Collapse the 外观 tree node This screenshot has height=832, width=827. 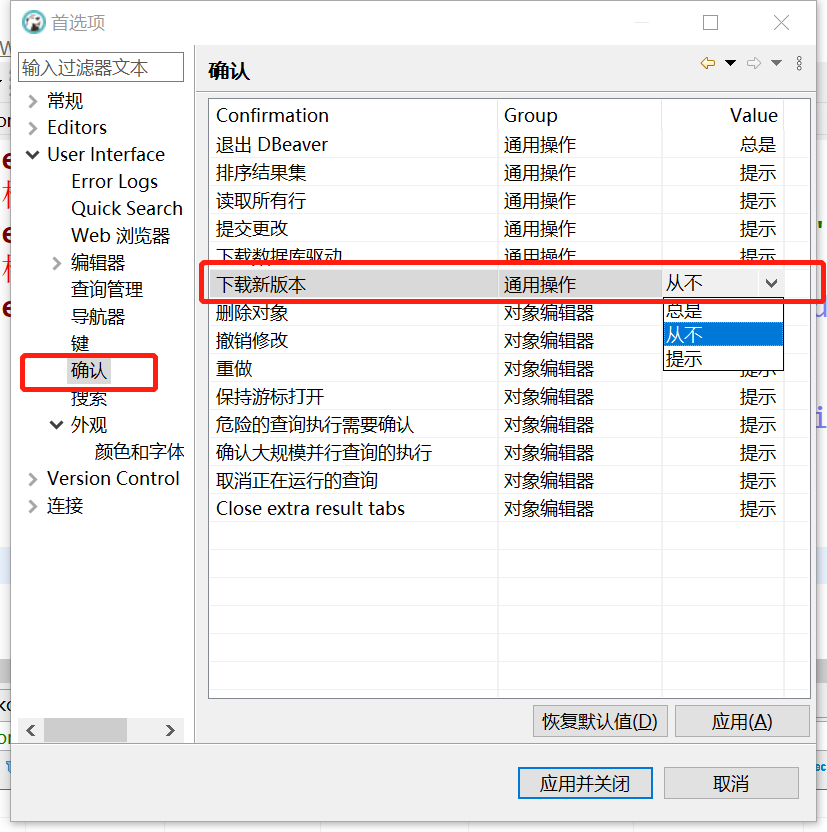pos(57,424)
